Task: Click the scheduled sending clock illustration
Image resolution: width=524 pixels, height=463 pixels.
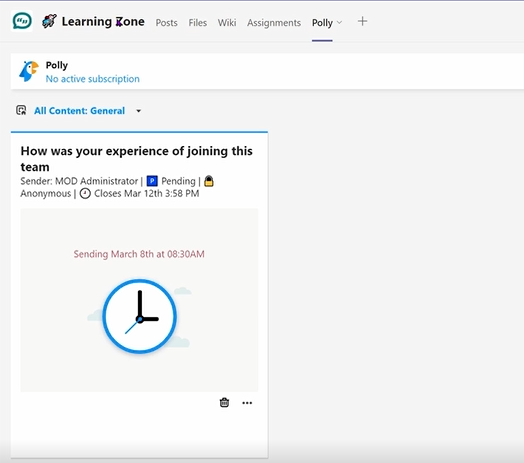Action: [x=139, y=316]
